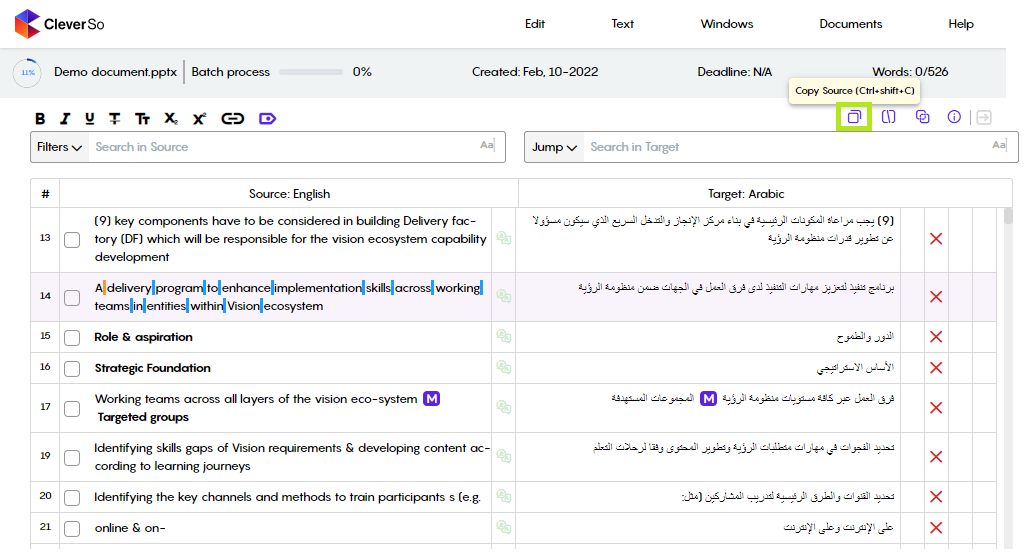This screenshot has width=1026, height=552.
Task: Open the information icon
Action: tap(954, 117)
